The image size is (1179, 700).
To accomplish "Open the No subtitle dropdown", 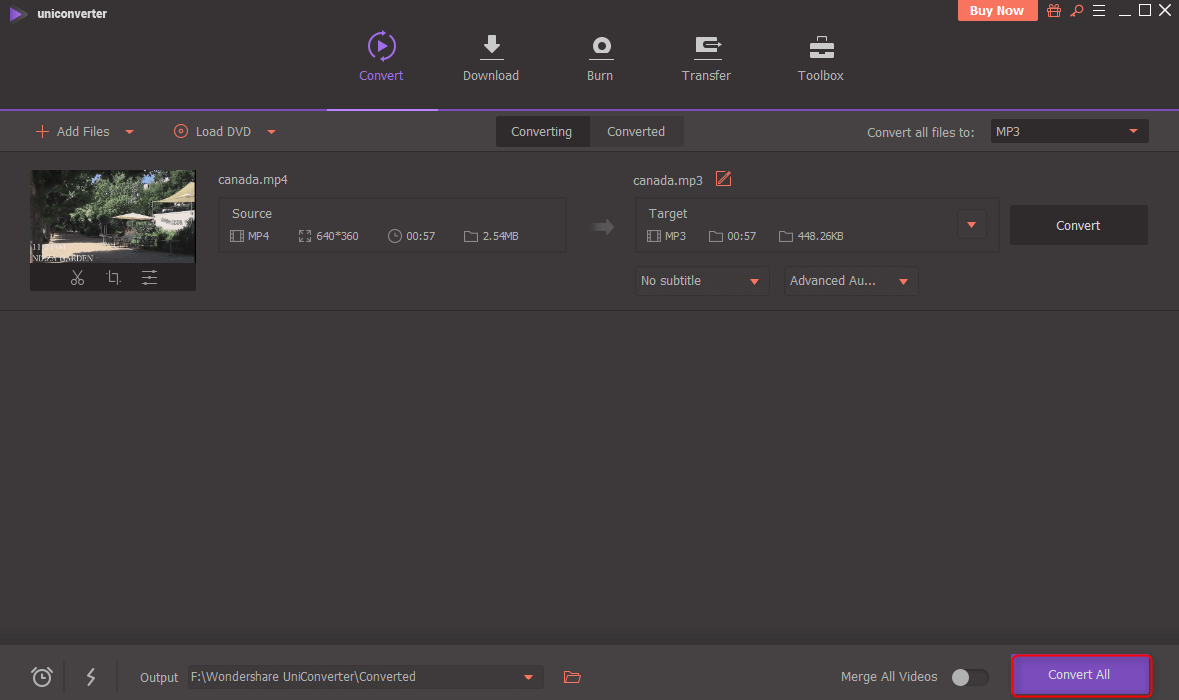I will tap(701, 281).
